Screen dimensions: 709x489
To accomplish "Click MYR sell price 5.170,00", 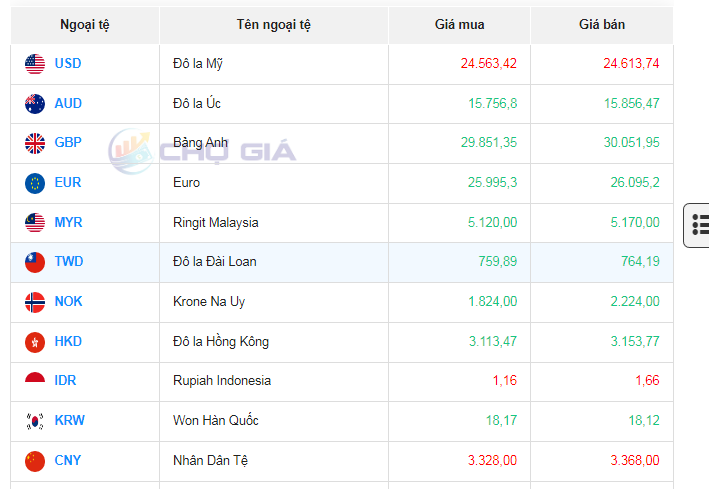I will coord(635,222).
